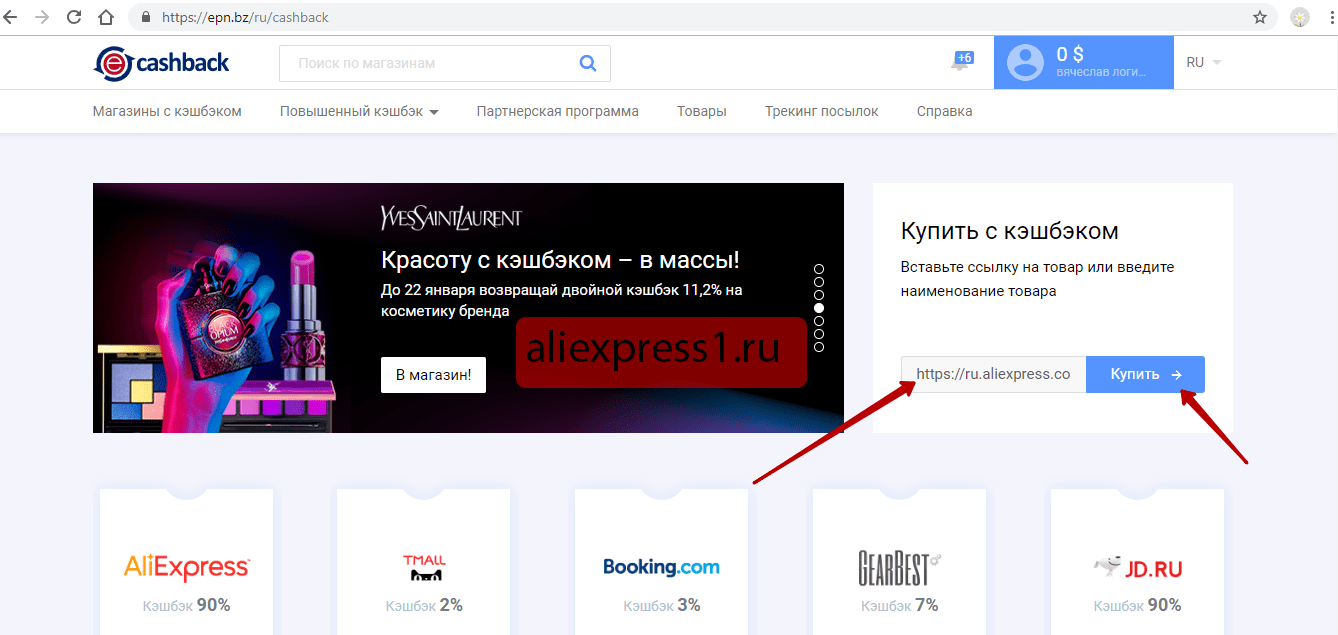Viewport: 1338px width, 635px height.
Task: Open the account balance 0 $ panel
Action: (x=1084, y=62)
